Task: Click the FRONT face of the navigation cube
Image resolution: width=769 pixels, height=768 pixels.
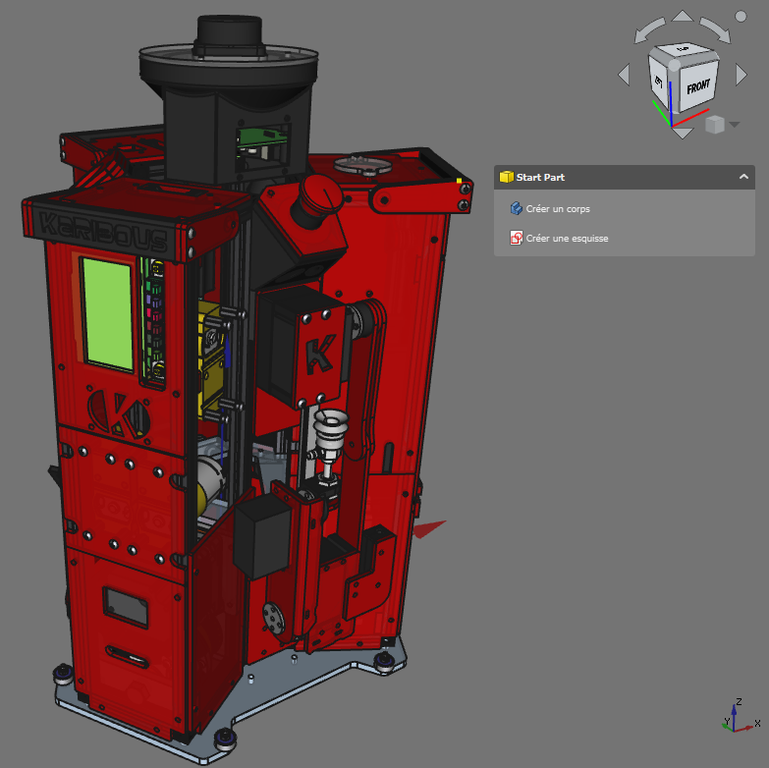Action: pyautogui.click(x=698, y=87)
